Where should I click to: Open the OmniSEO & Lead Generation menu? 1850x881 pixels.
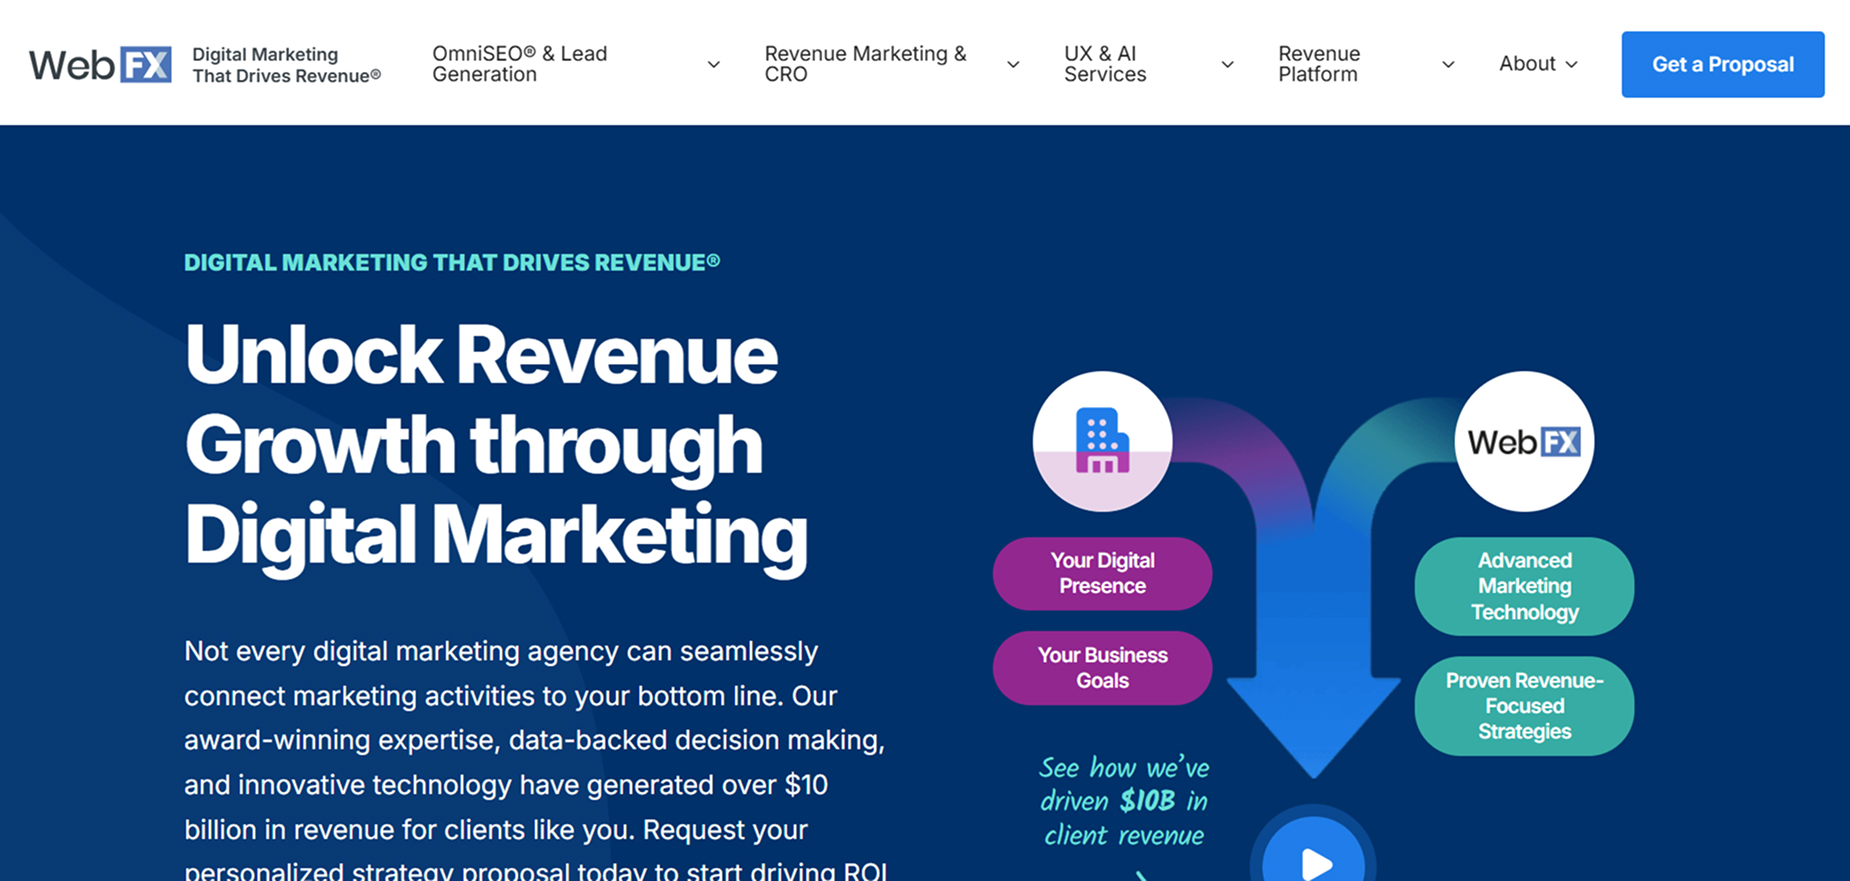pyautogui.click(x=519, y=64)
